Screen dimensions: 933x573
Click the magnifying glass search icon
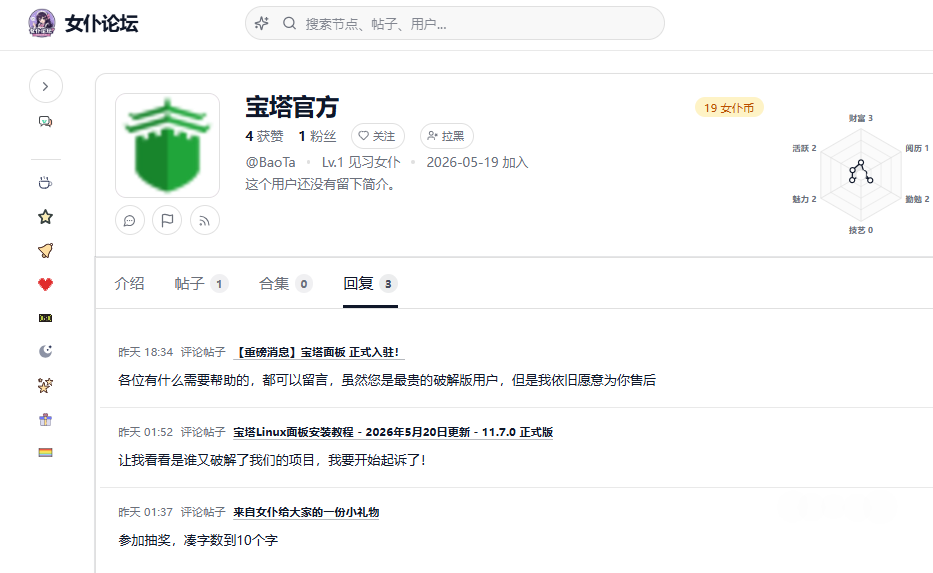pos(289,23)
